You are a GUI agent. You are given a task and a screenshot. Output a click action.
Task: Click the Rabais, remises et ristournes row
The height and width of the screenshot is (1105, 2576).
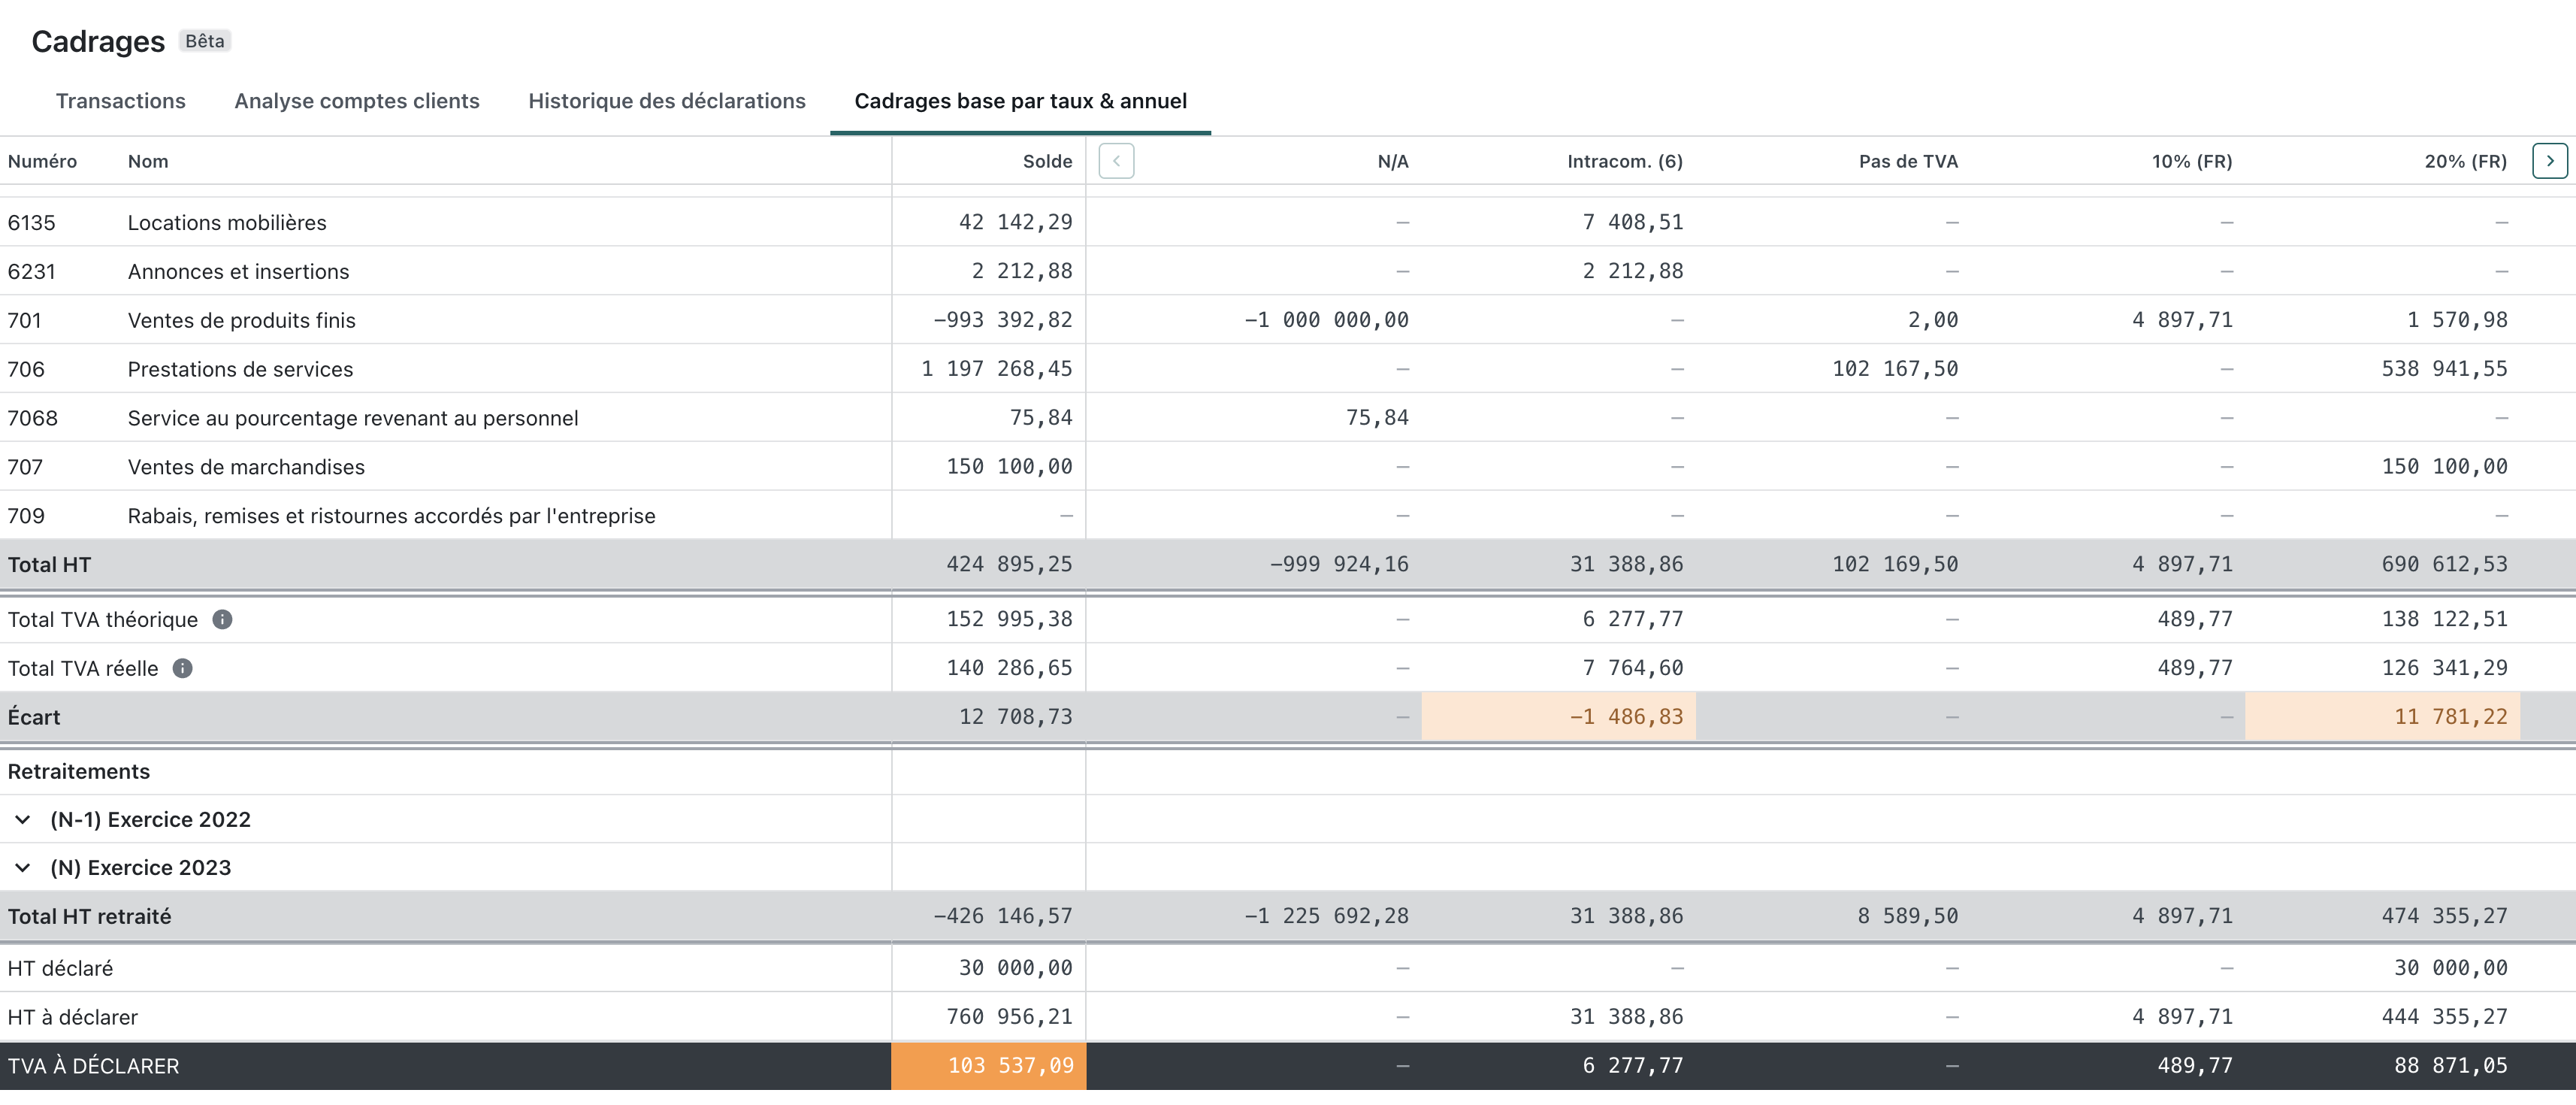pos(1288,516)
